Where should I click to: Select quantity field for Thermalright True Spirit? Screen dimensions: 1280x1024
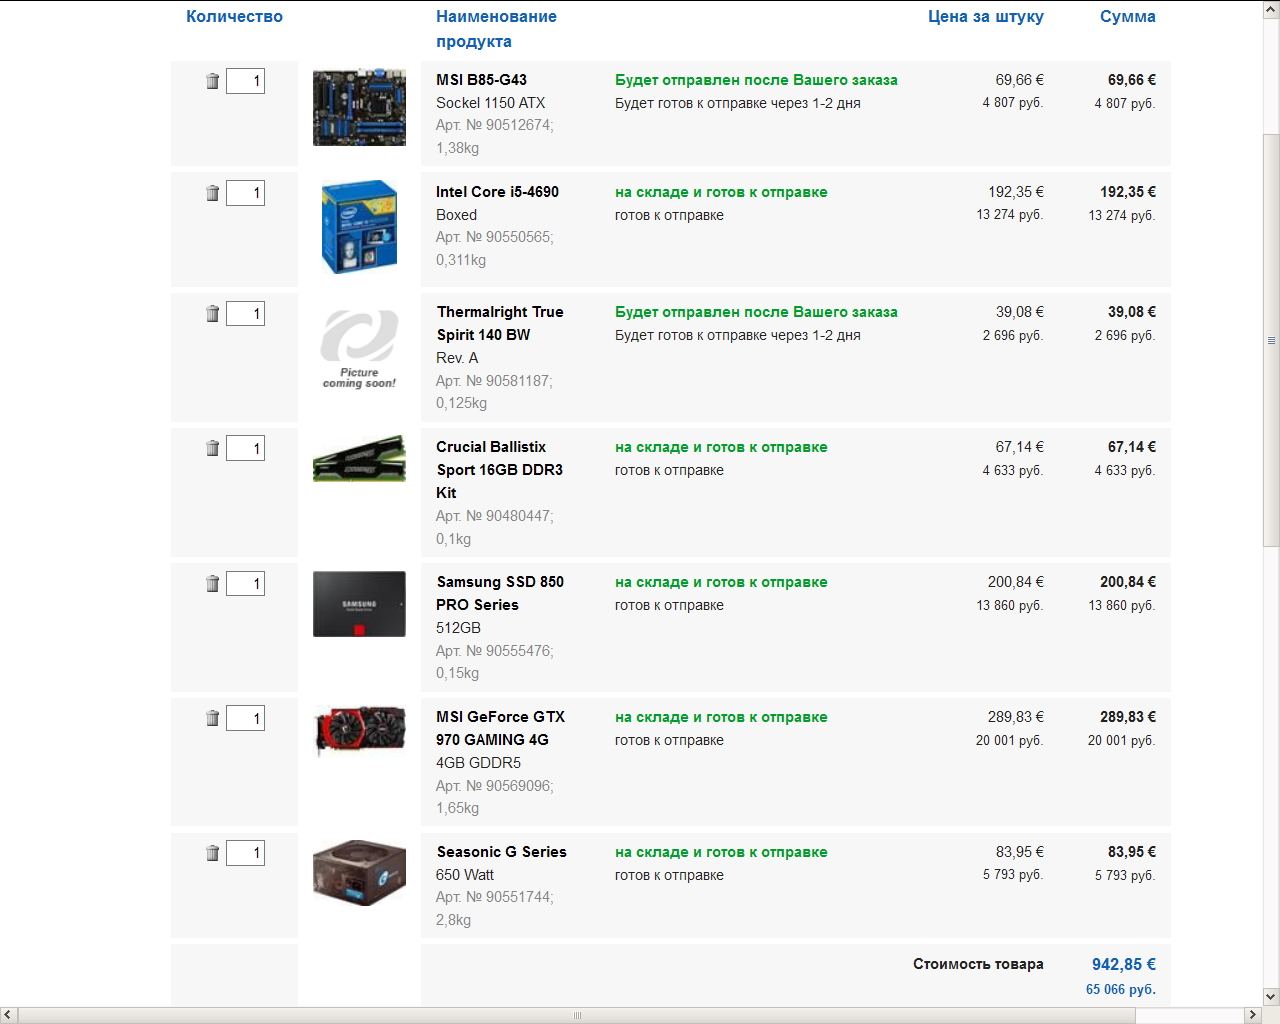(x=245, y=313)
